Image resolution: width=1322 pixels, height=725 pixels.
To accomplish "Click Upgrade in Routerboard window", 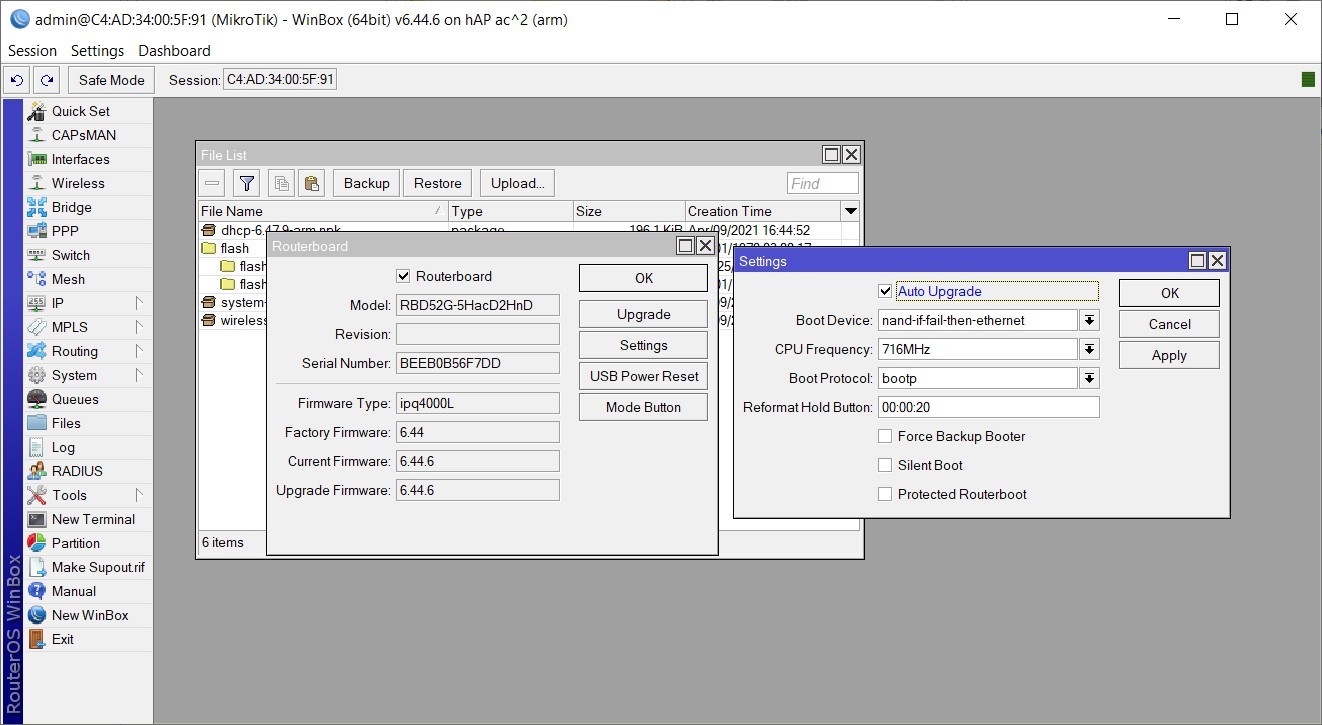I will tap(643, 314).
